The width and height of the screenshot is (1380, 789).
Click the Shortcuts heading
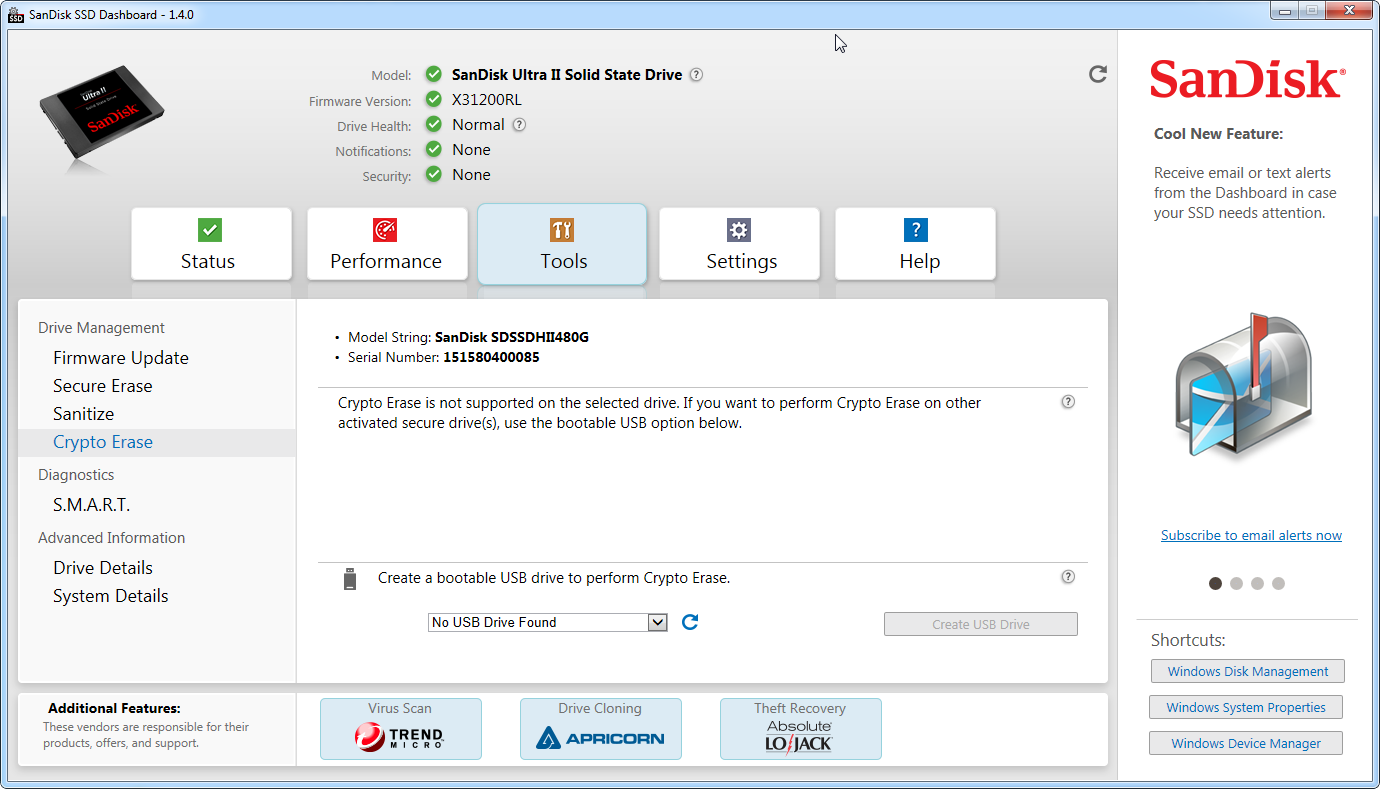coord(1188,640)
